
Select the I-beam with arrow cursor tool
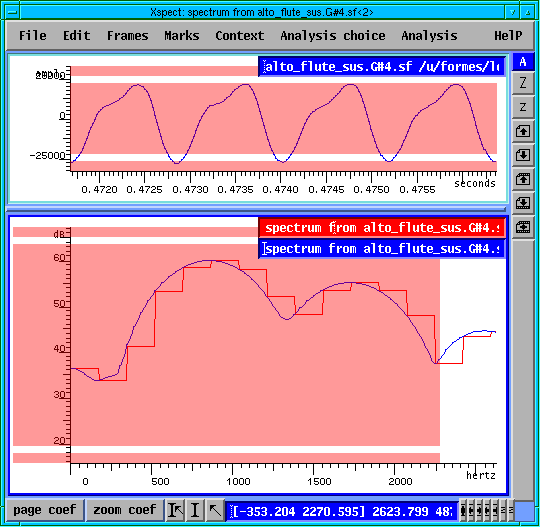point(175,510)
